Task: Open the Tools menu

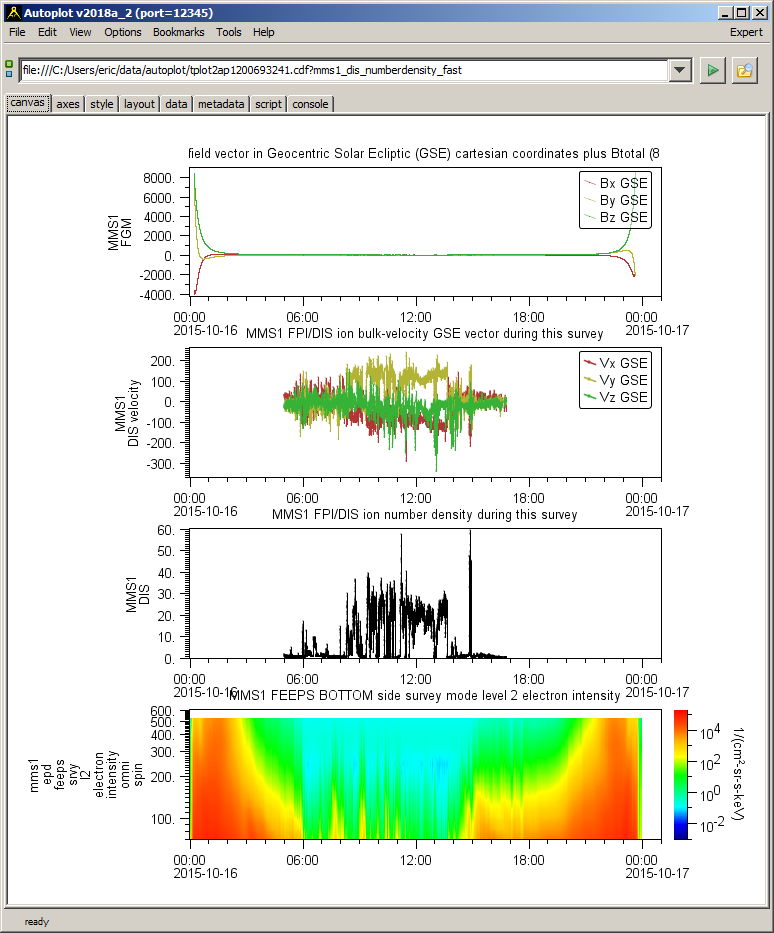Action: pyautogui.click(x=228, y=32)
